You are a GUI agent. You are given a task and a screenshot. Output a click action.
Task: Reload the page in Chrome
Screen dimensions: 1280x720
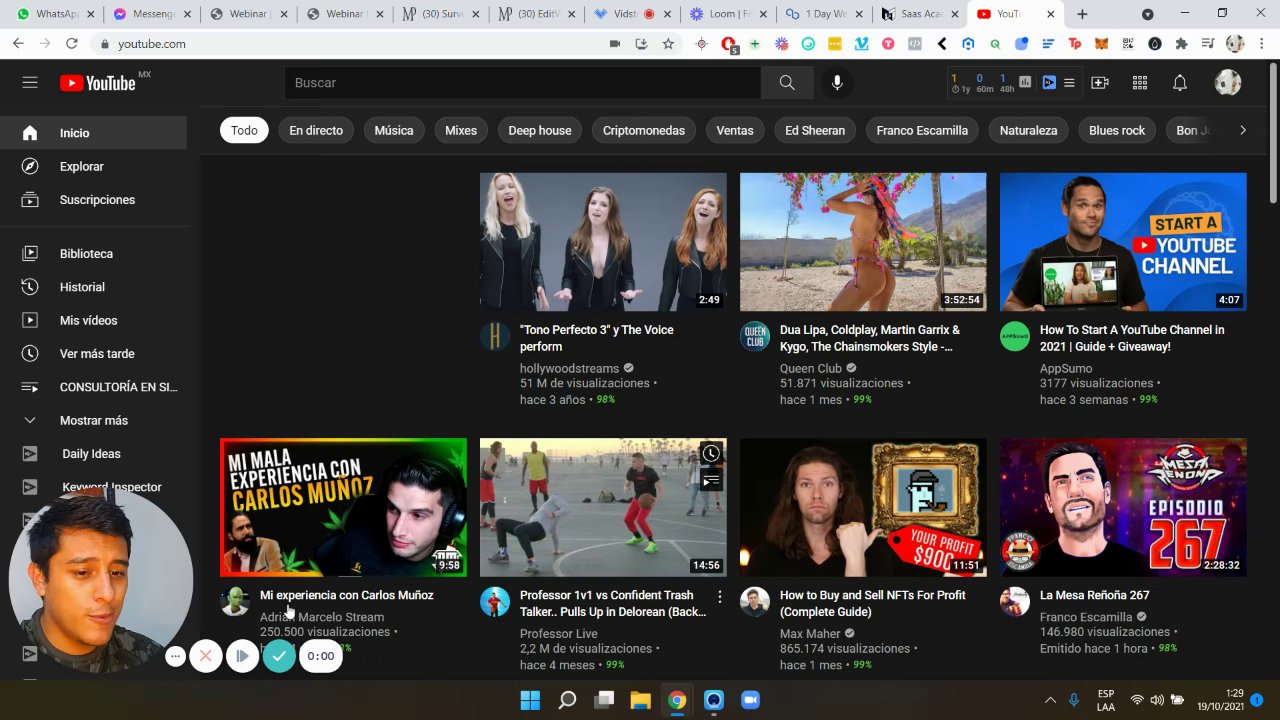(72, 44)
